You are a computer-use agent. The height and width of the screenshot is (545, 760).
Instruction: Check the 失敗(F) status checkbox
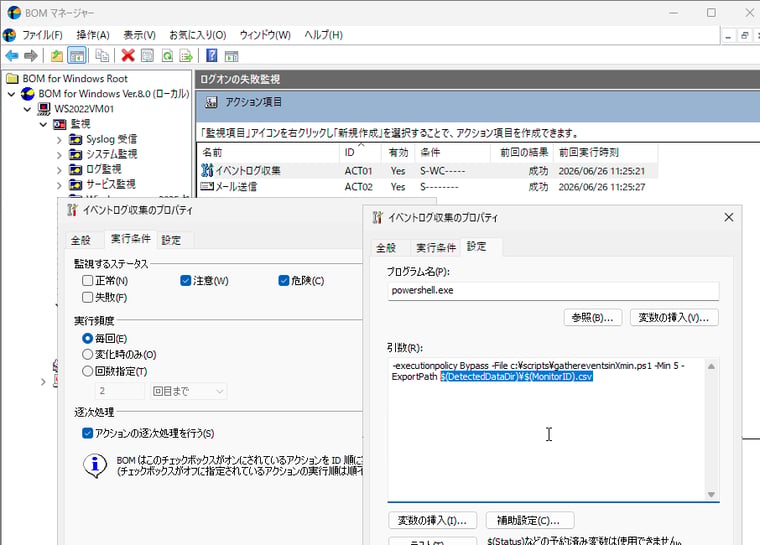(x=87, y=297)
